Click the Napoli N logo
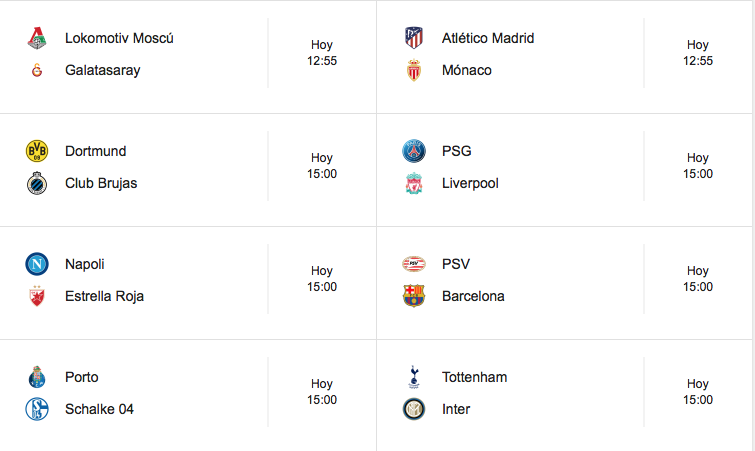Screen dimensions: 755x451 coord(37,264)
